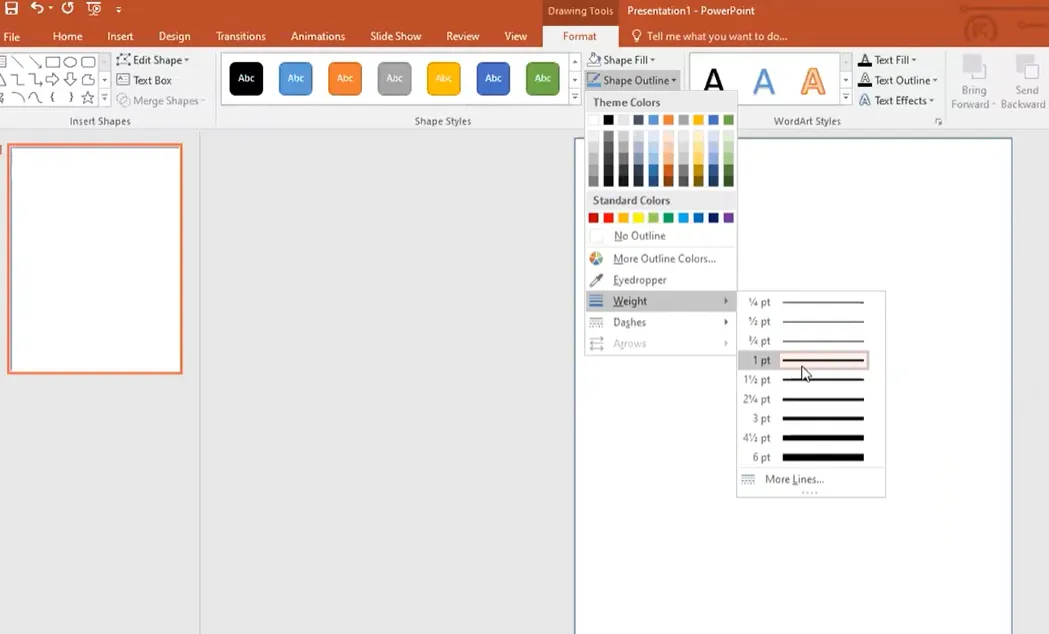
Task: Select the 3 pt line weight
Action: click(811, 419)
